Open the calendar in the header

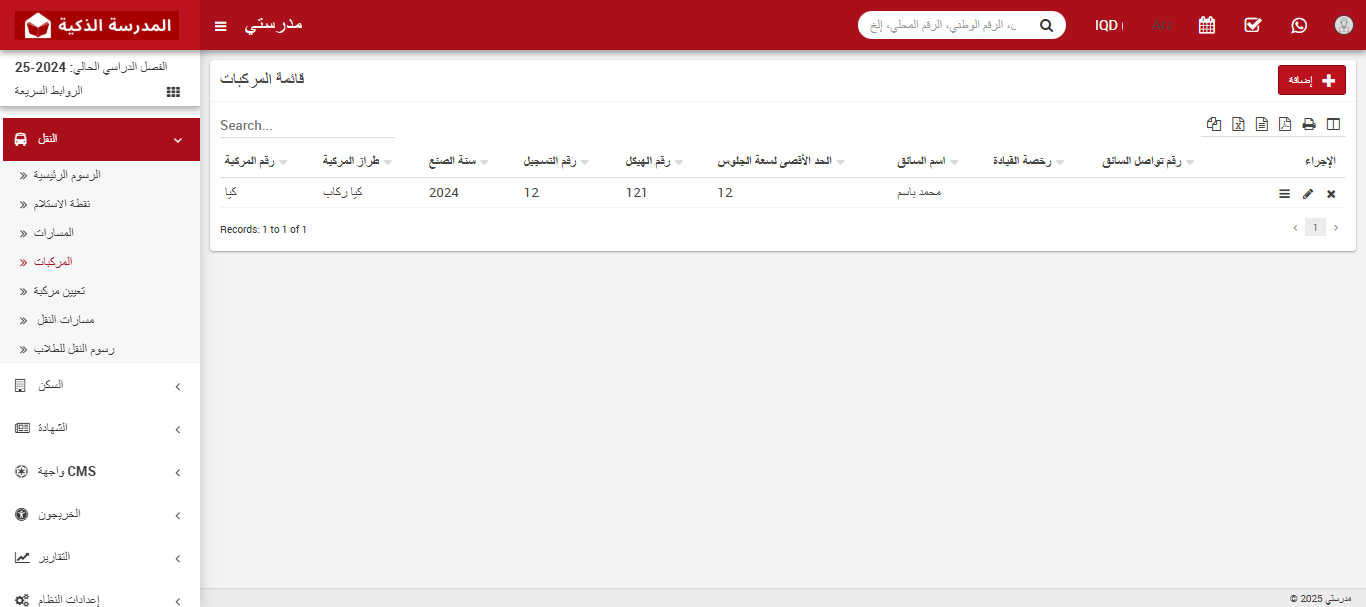[1207, 25]
